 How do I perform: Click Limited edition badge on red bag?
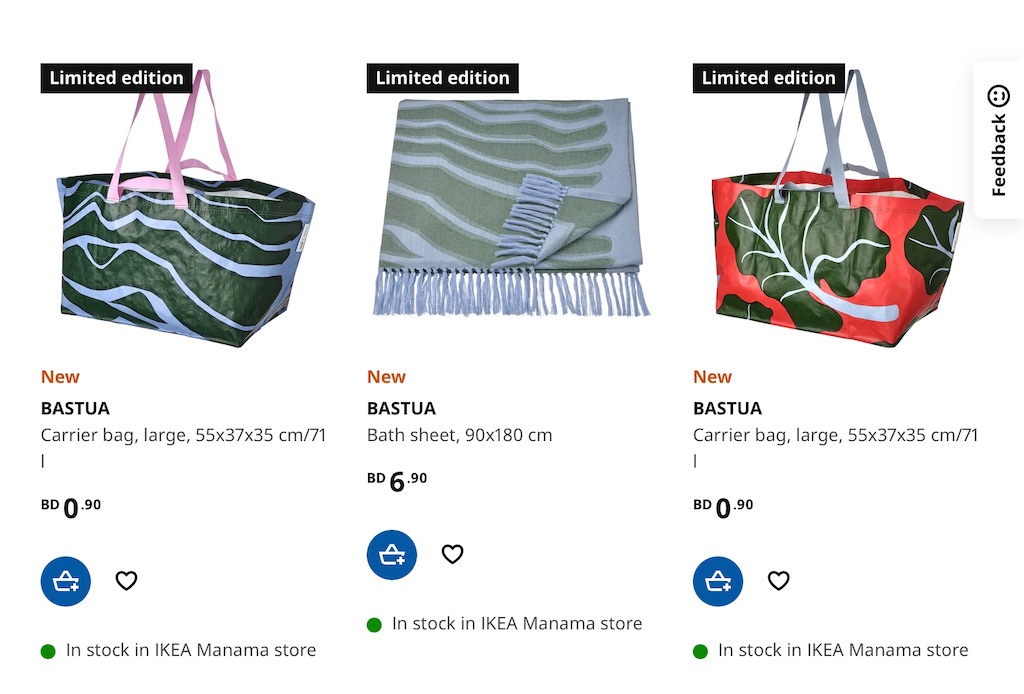769,78
